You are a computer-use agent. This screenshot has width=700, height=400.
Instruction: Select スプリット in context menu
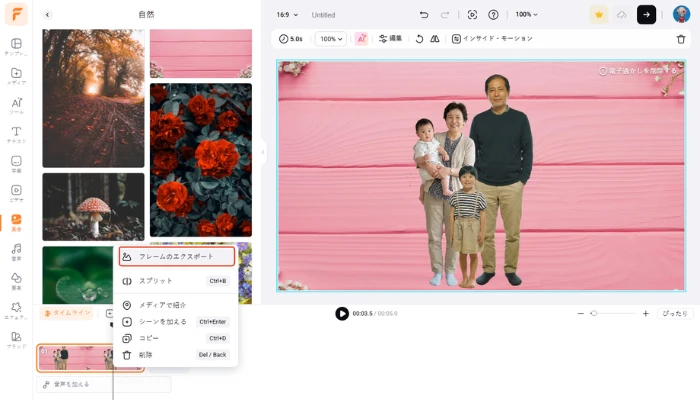point(175,281)
